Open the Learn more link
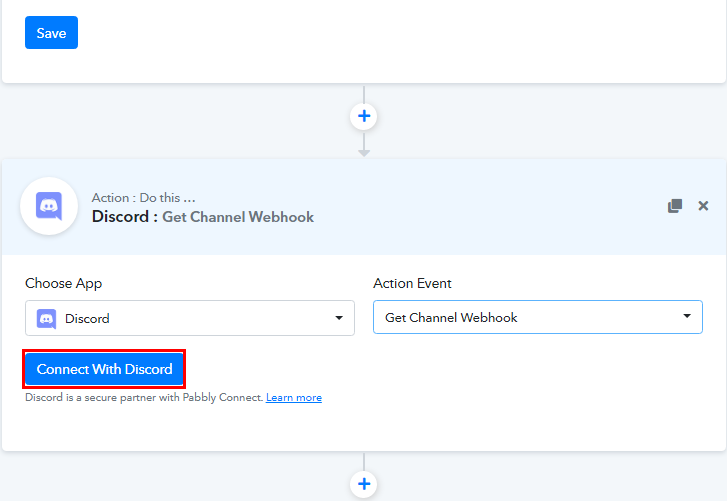 point(294,398)
